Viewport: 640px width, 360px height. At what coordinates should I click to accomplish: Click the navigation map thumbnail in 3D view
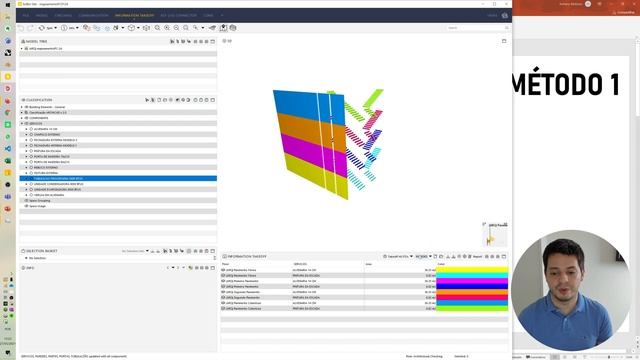click(495, 235)
